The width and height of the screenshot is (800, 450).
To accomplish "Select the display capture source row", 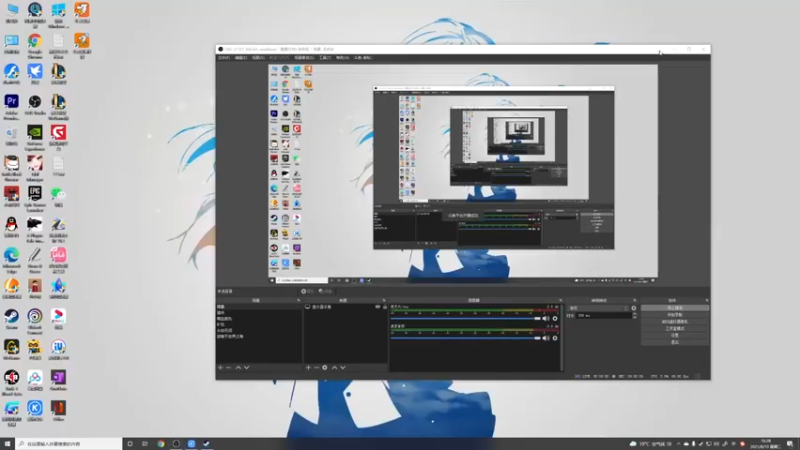I will 345,307.
